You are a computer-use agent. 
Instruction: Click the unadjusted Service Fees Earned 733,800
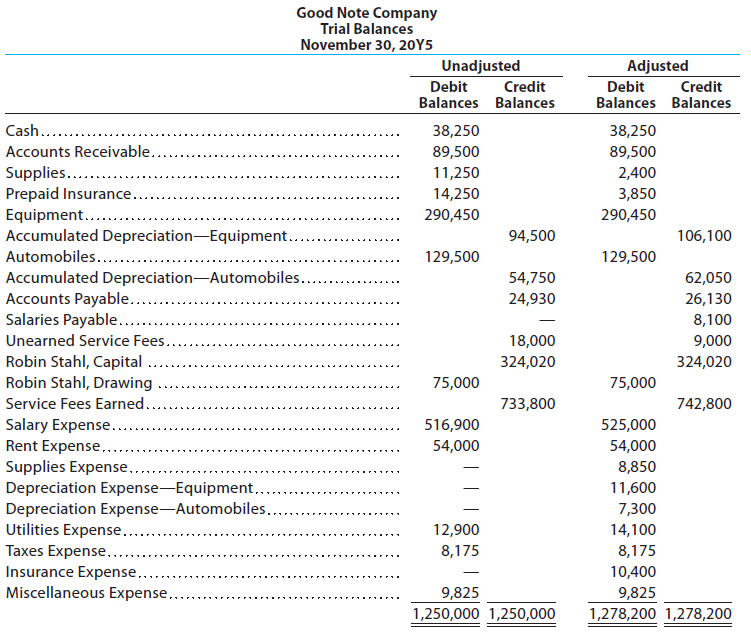pyautogui.click(x=527, y=404)
